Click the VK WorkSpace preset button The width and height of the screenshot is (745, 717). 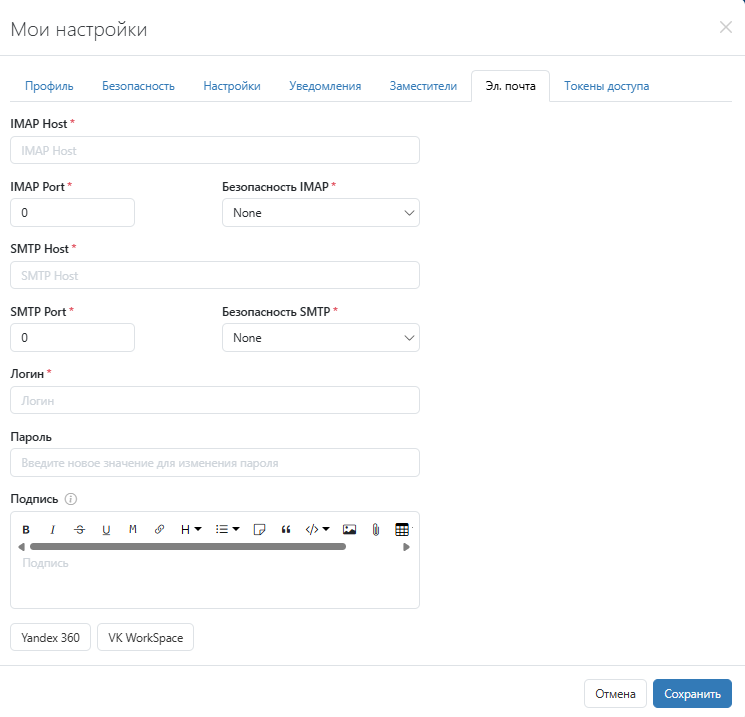(145, 637)
